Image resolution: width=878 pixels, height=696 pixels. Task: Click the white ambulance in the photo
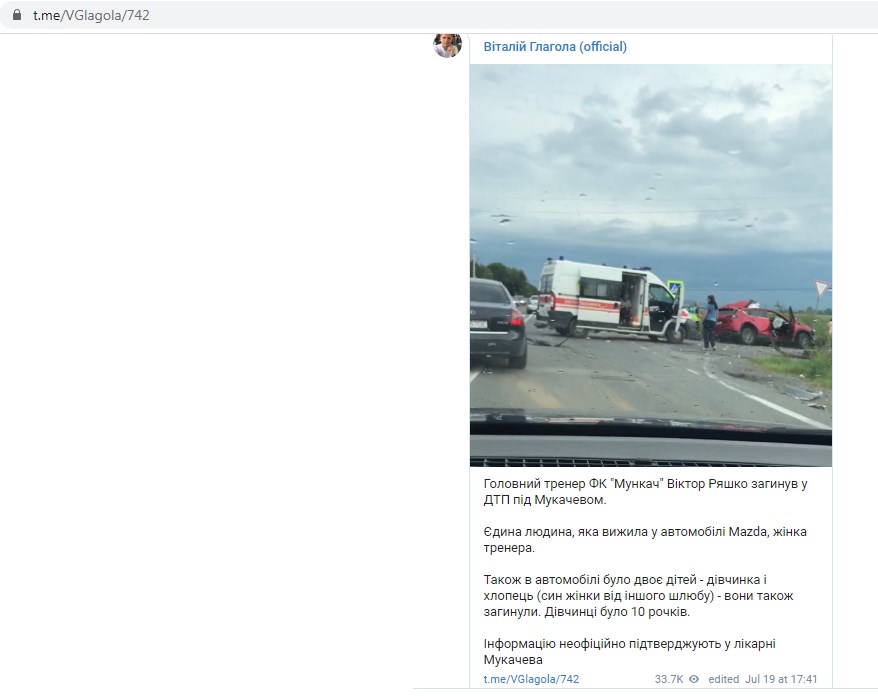[x=613, y=300]
